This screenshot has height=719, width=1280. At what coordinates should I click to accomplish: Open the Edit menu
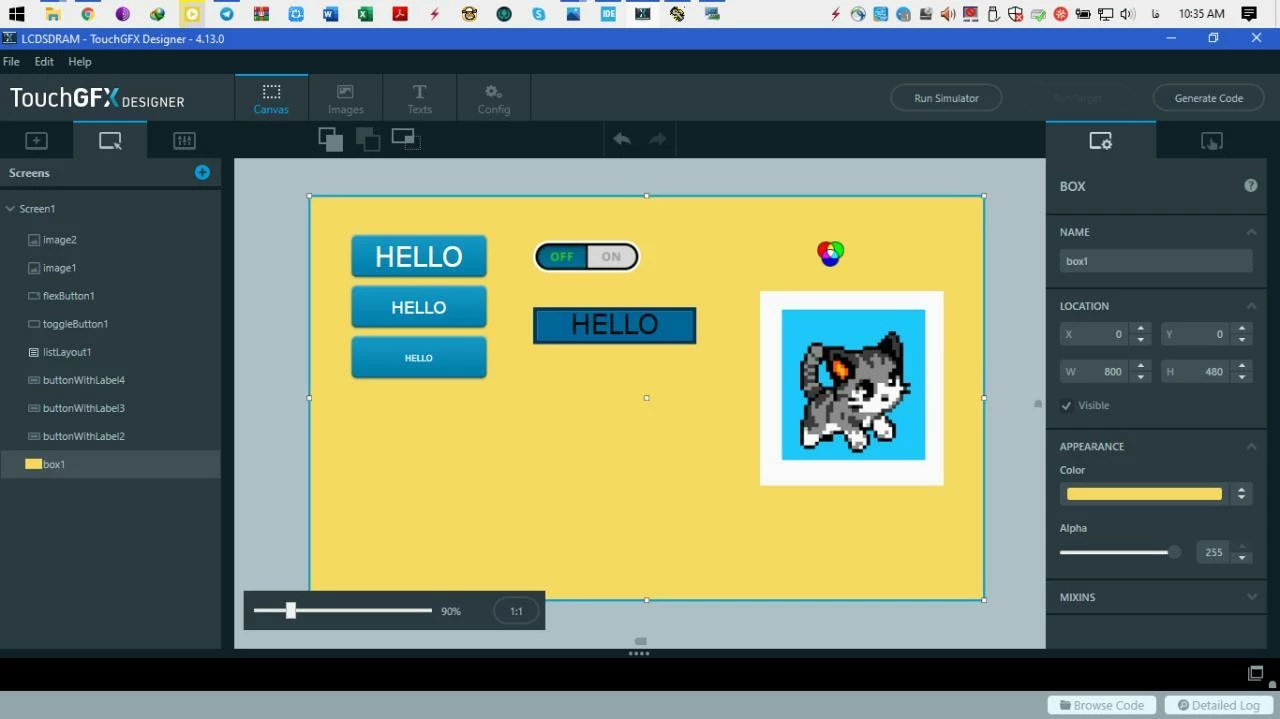coord(44,61)
